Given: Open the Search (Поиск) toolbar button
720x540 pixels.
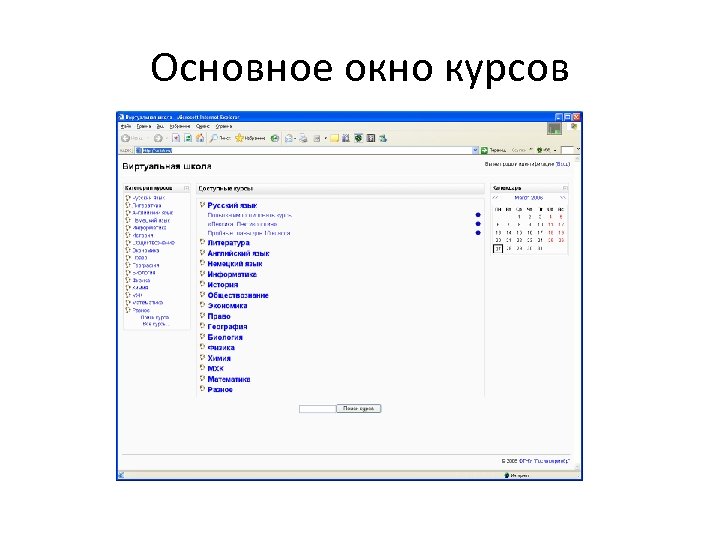Looking at the screenshot, I should [219, 138].
